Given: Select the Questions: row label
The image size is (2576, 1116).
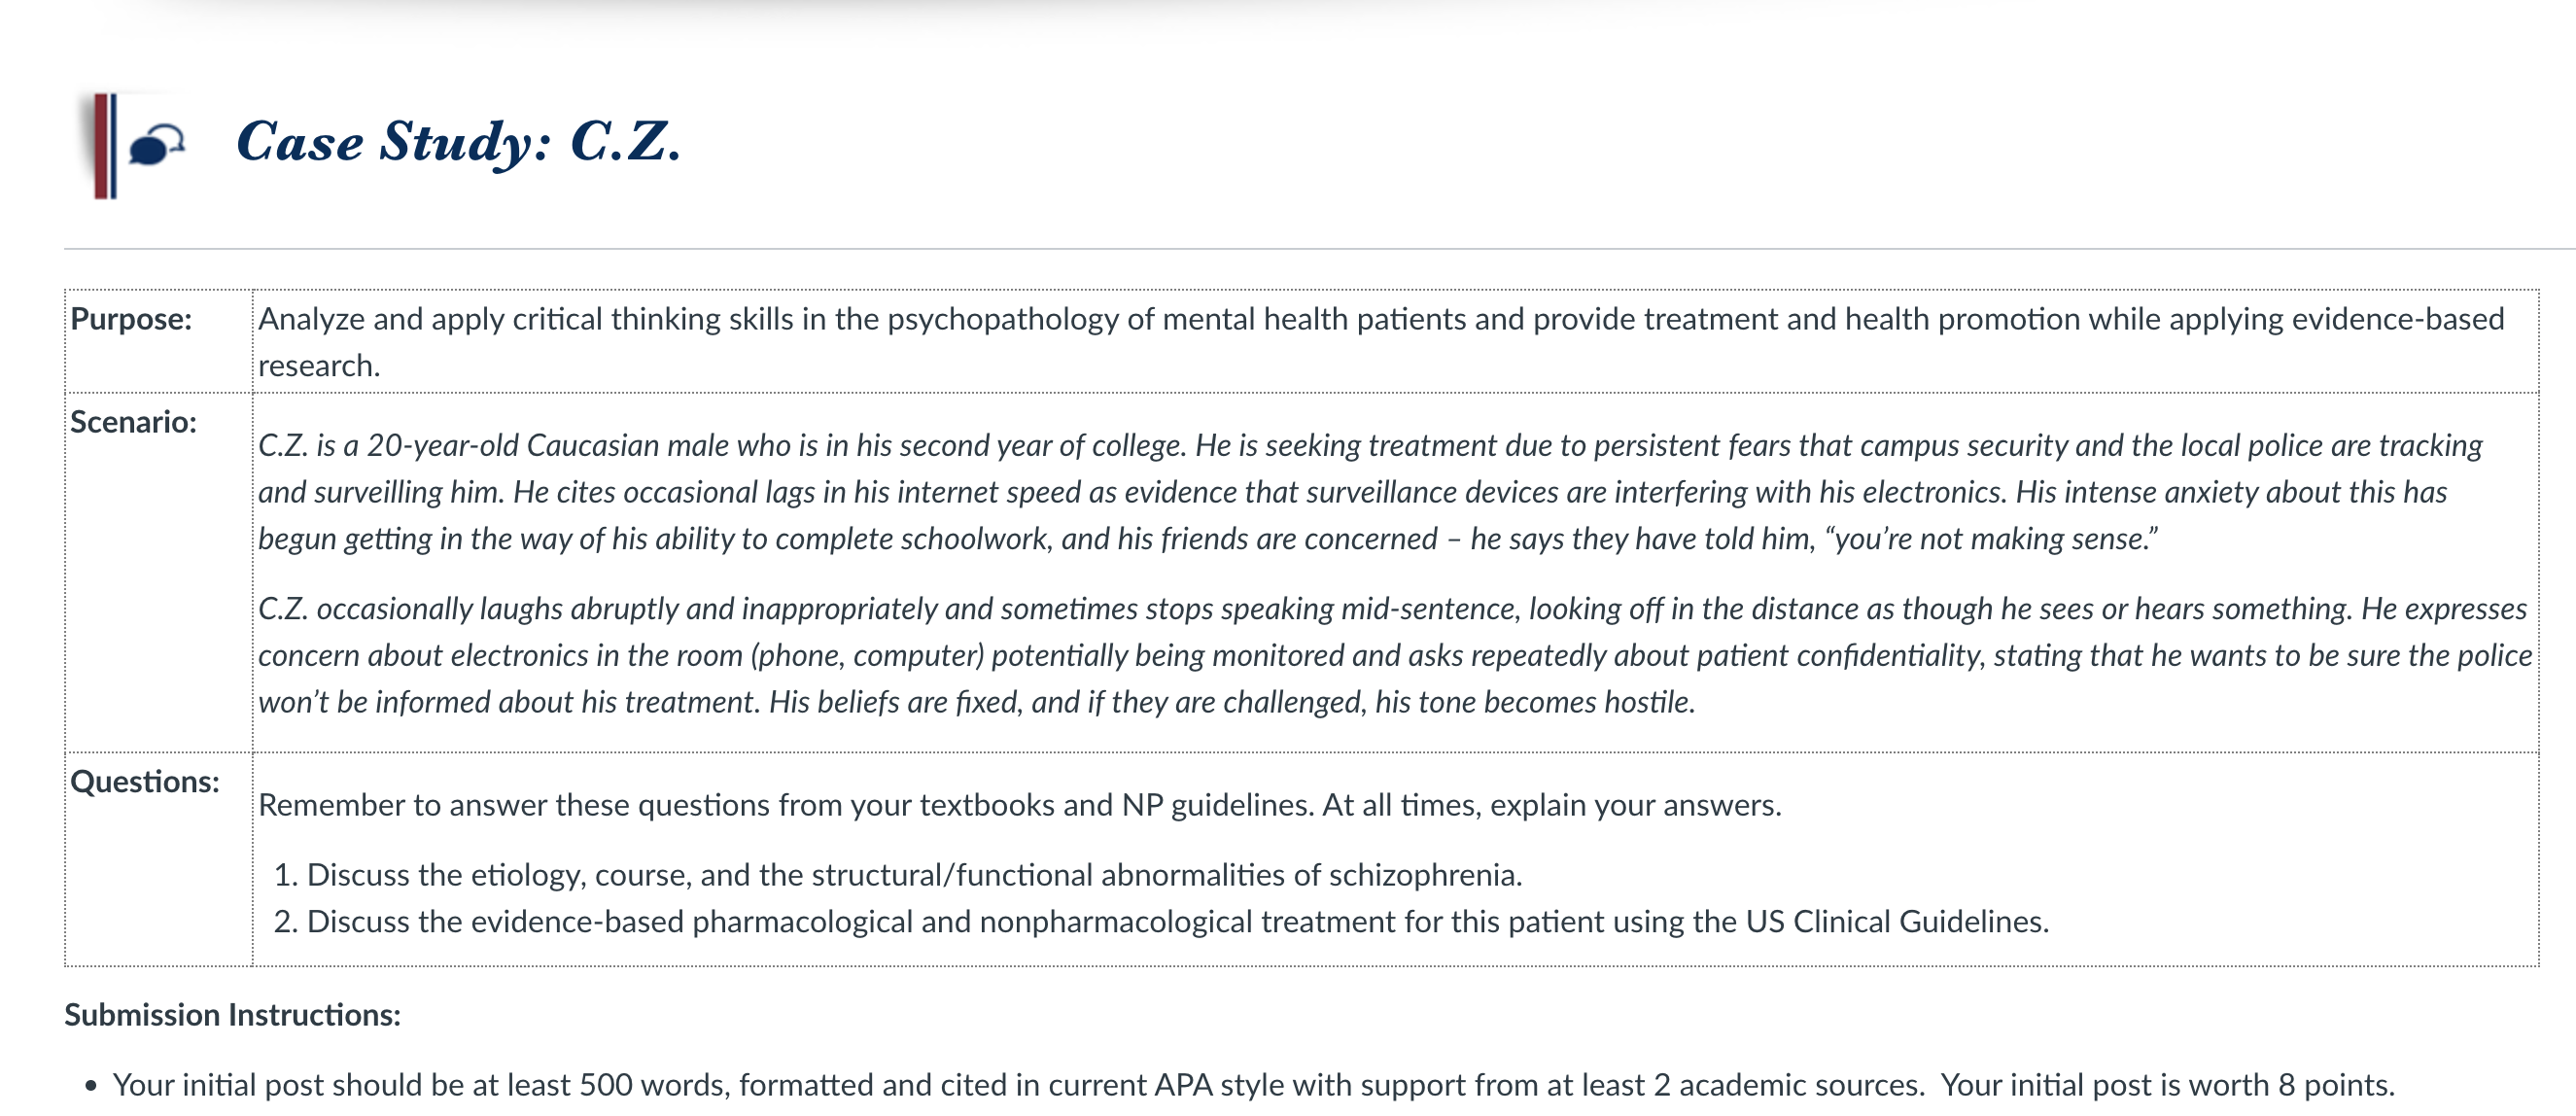Looking at the screenshot, I should (145, 781).
